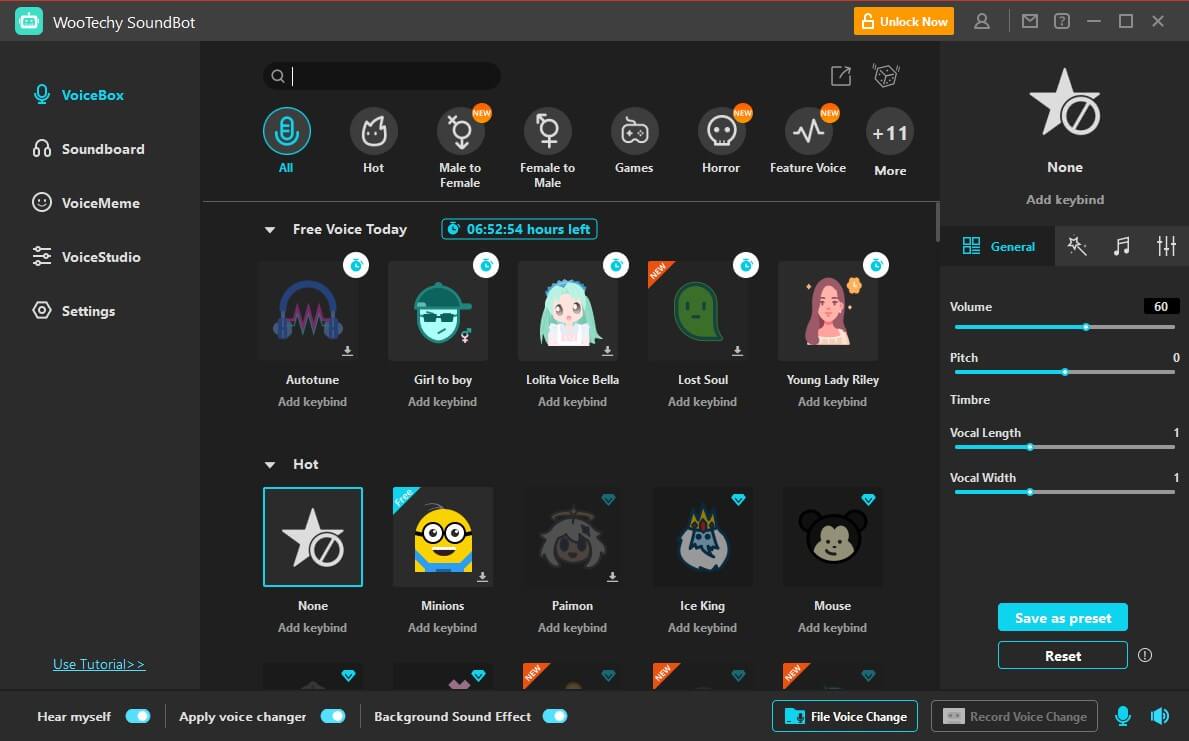Expand the +11 More categories
The height and width of the screenshot is (741, 1189).
pos(889,133)
